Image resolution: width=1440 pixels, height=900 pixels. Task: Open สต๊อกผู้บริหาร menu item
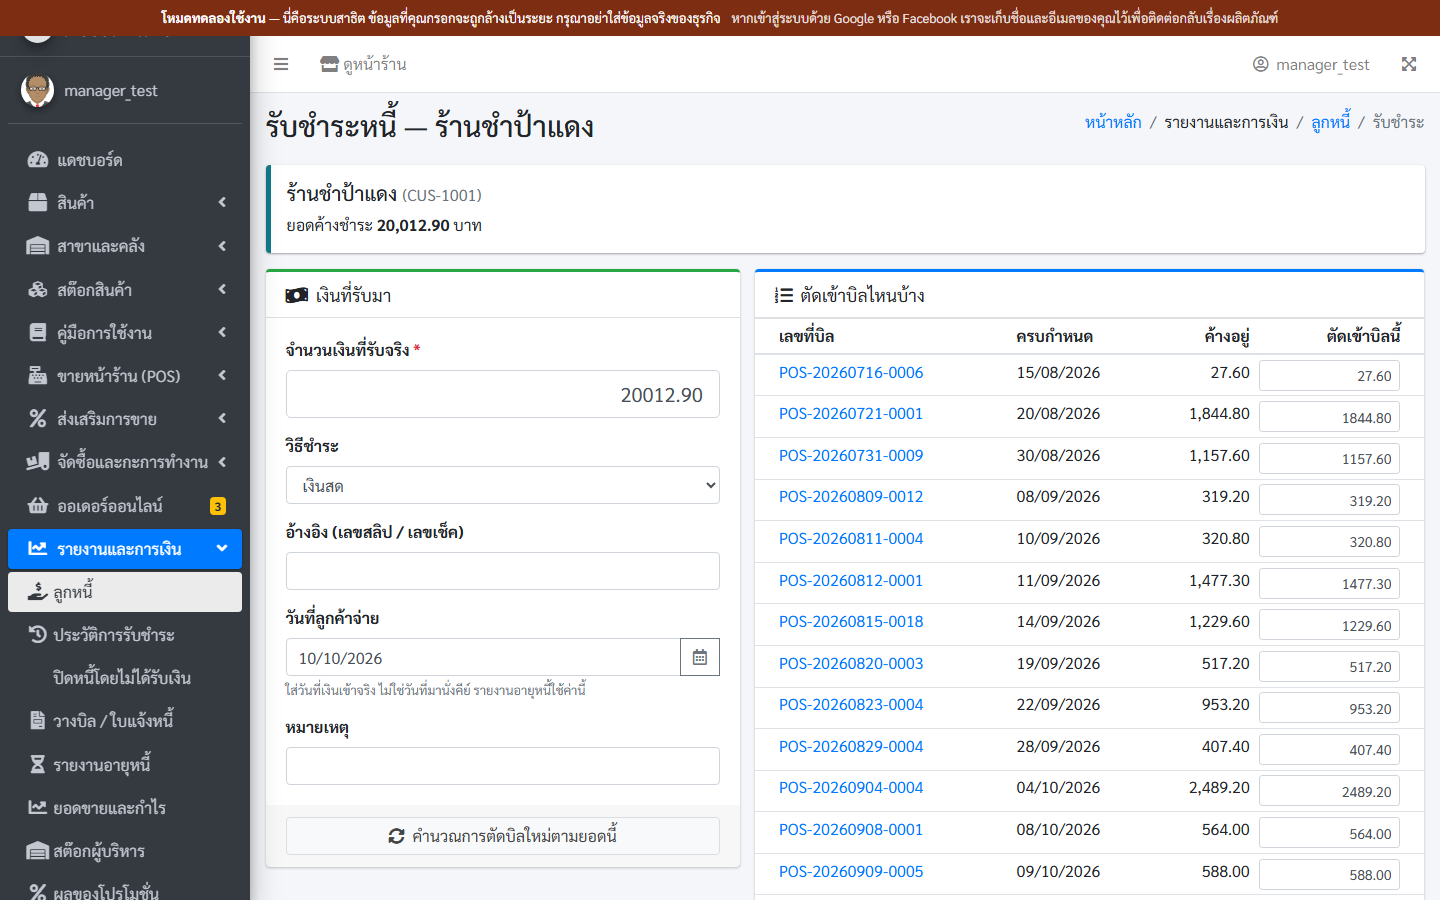coord(125,851)
